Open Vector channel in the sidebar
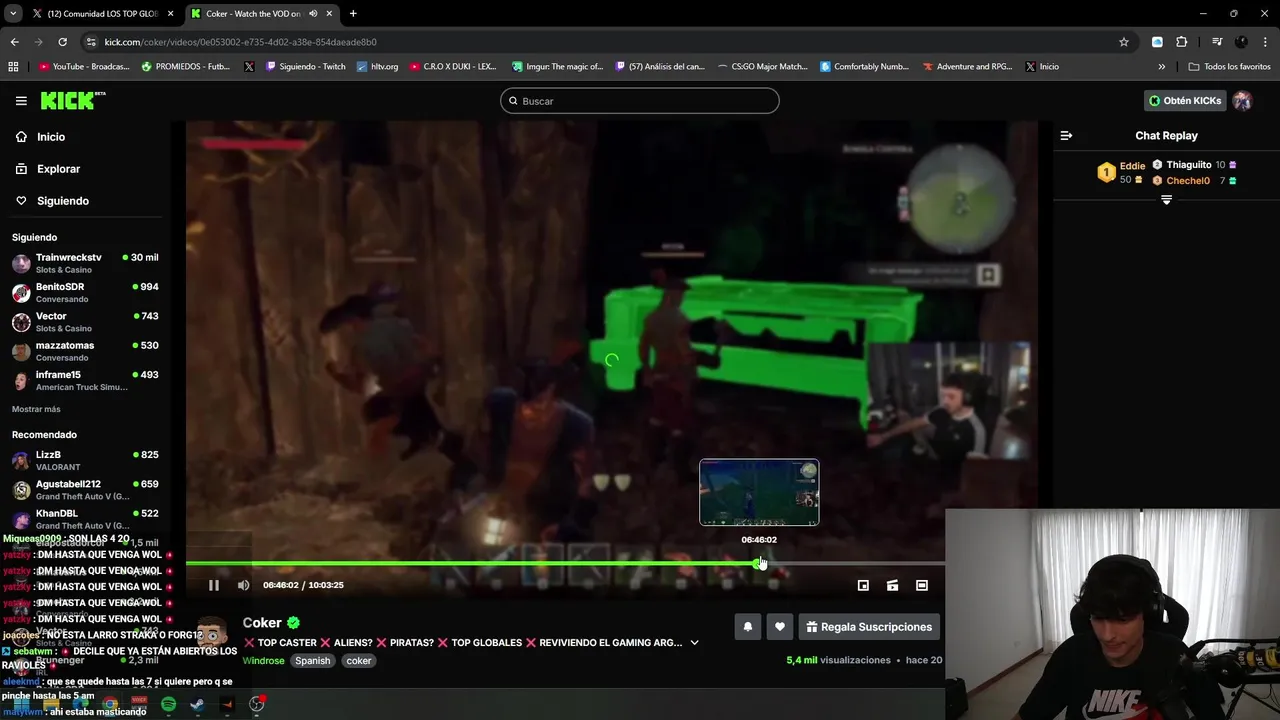This screenshot has height=720, width=1280. [x=85, y=322]
